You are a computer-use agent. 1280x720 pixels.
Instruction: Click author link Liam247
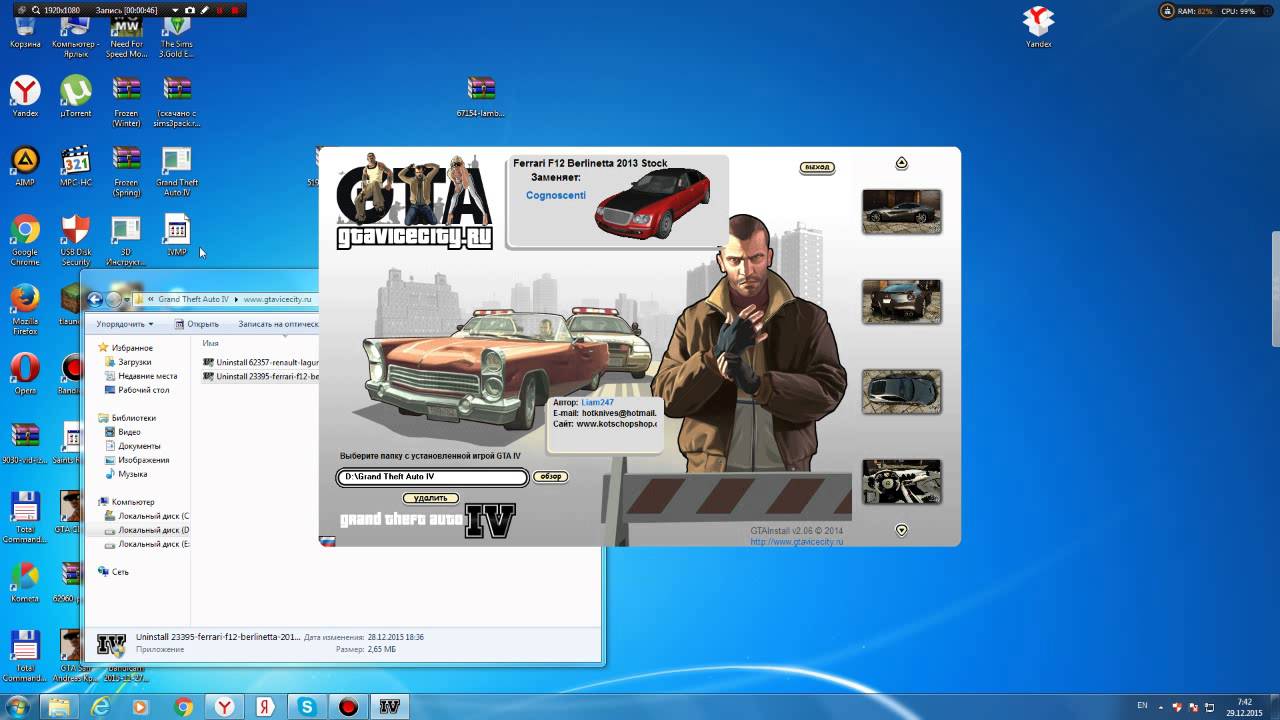597,402
